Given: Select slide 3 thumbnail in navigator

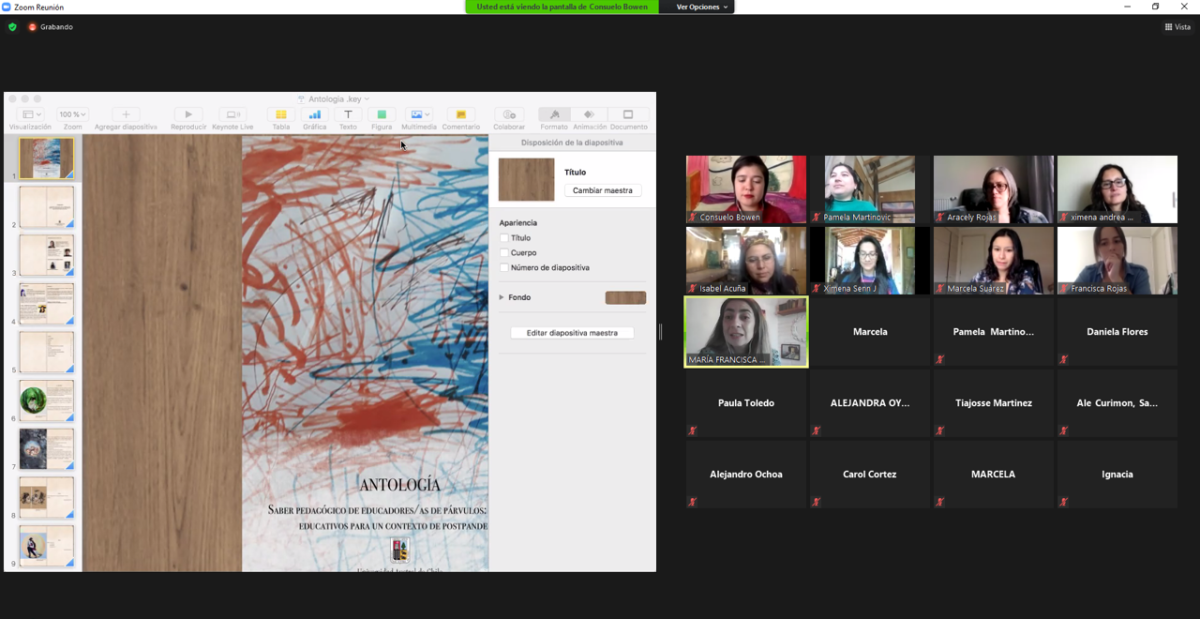Looking at the screenshot, I should pos(47,255).
